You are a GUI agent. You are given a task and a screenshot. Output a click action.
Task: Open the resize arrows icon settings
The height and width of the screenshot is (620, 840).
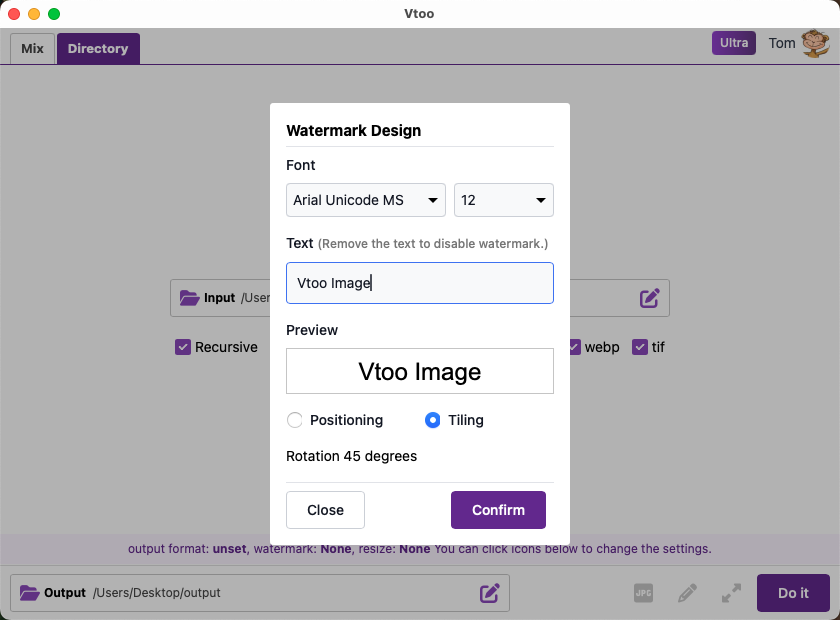(731, 593)
